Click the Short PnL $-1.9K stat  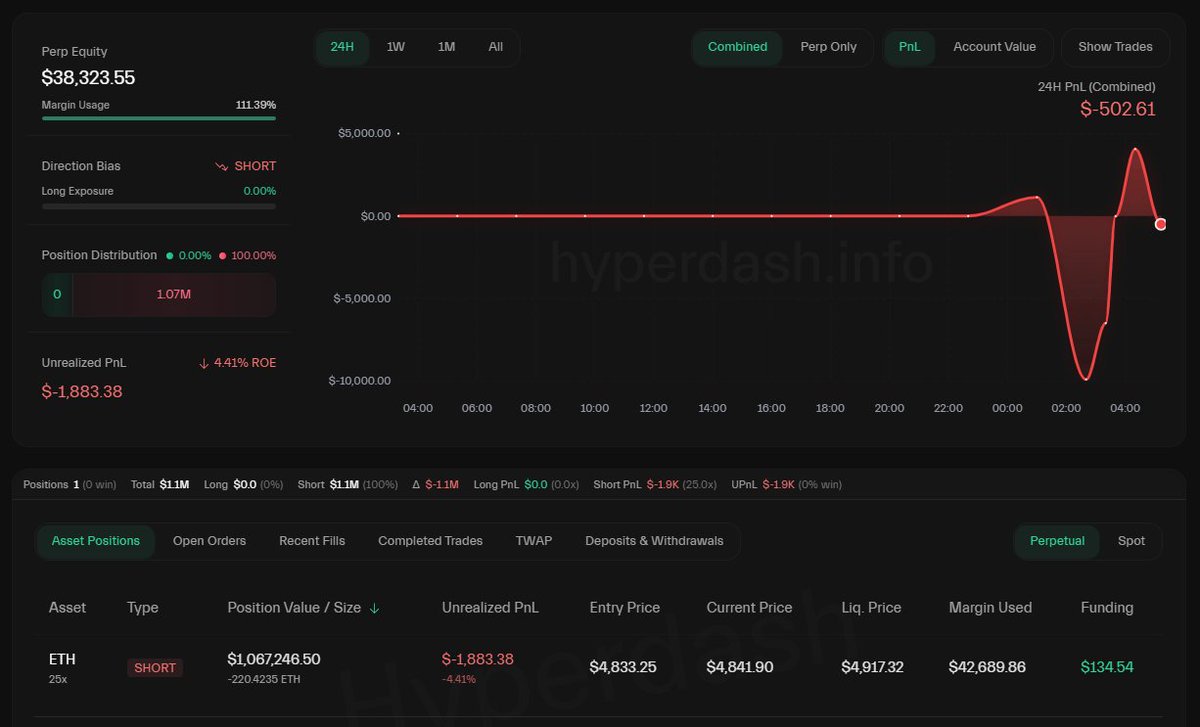point(655,485)
